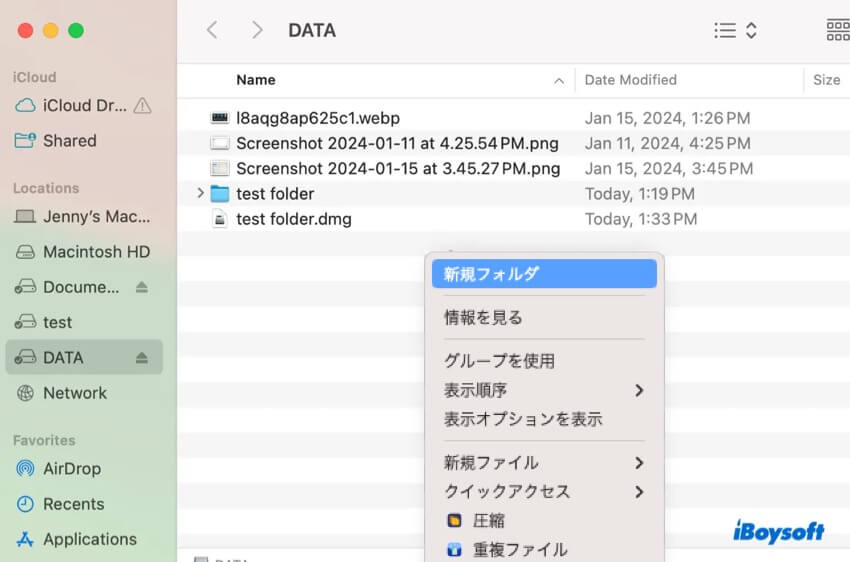Open the list view switcher

click(x=735, y=30)
